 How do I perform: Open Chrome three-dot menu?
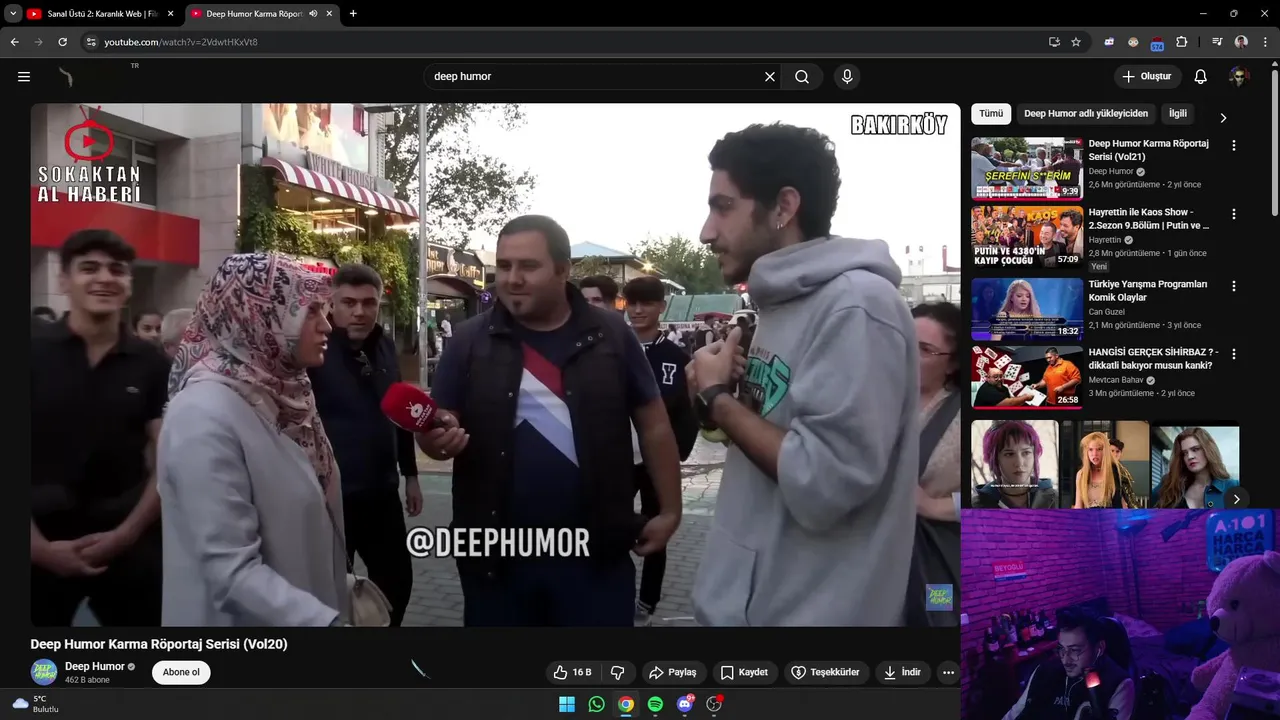click(1264, 42)
